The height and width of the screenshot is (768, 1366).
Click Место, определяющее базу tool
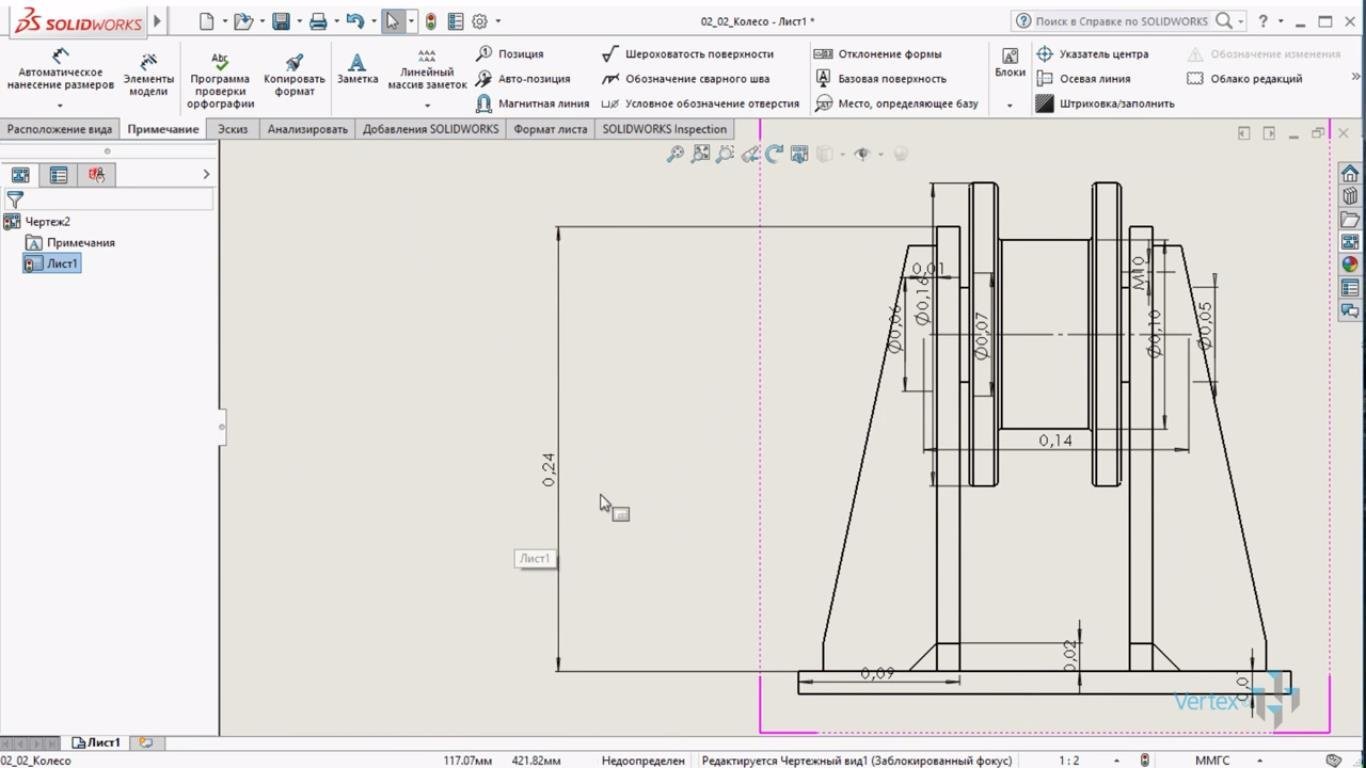pos(897,104)
